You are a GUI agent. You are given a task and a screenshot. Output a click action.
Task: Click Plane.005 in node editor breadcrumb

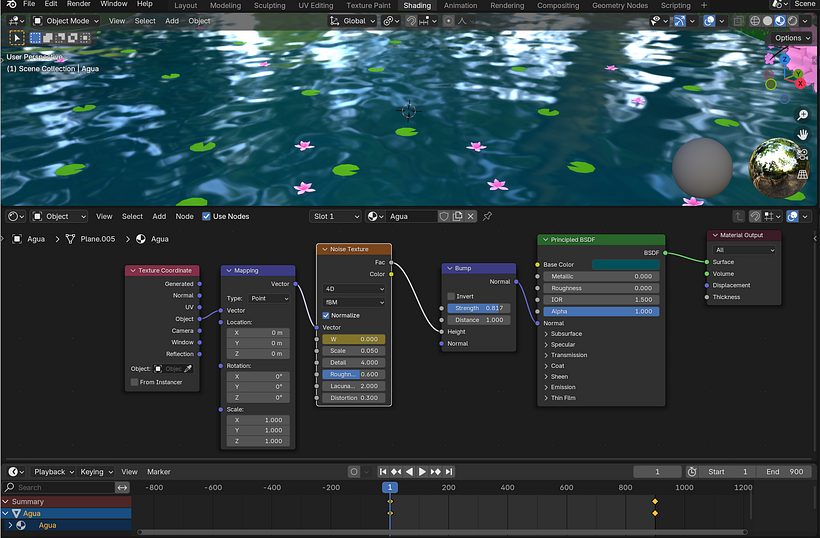[97, 239]
